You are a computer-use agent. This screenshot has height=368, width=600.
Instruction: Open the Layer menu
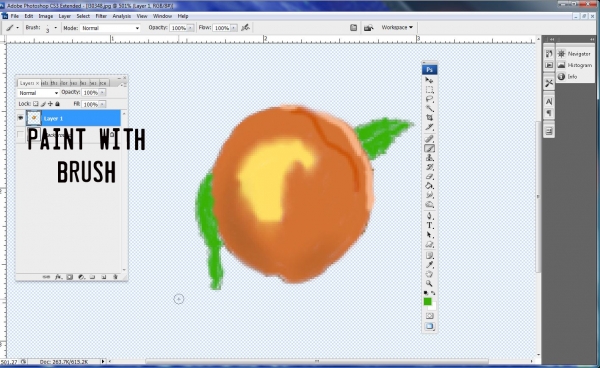coord(64,16)
